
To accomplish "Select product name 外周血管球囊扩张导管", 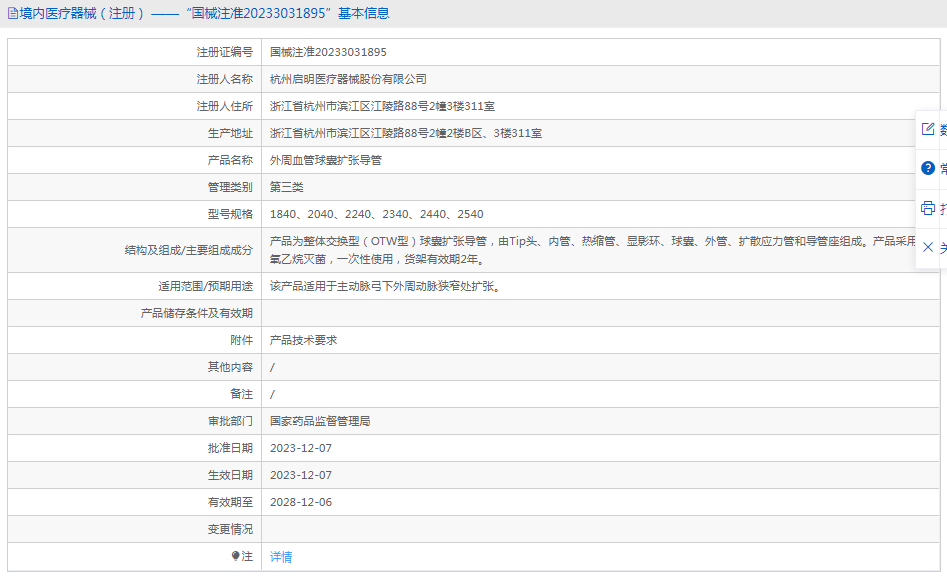I will [326, 161].
